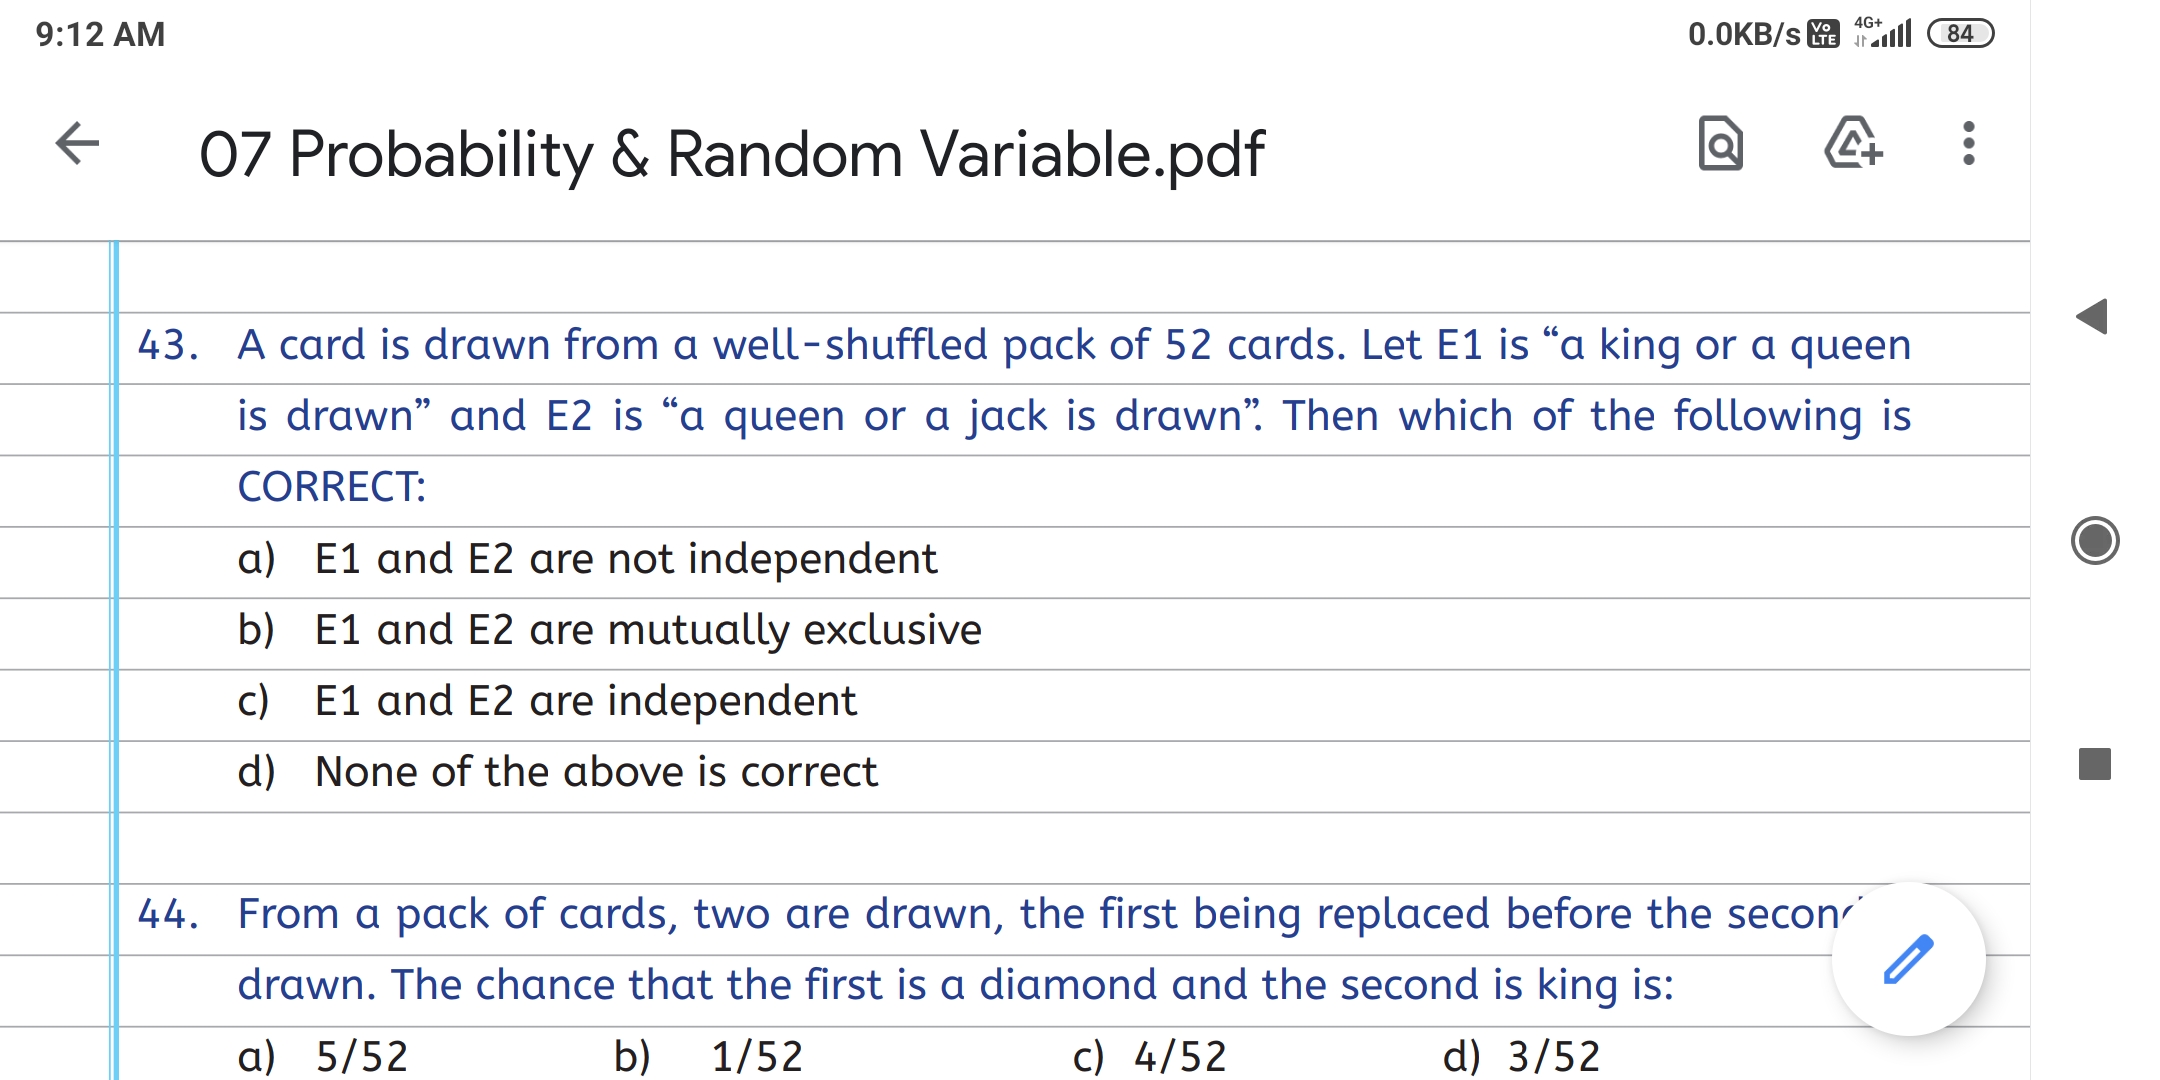Select option b) mutually exclusive
This screenshot has width=2160, height=1080.
point(647,630)
